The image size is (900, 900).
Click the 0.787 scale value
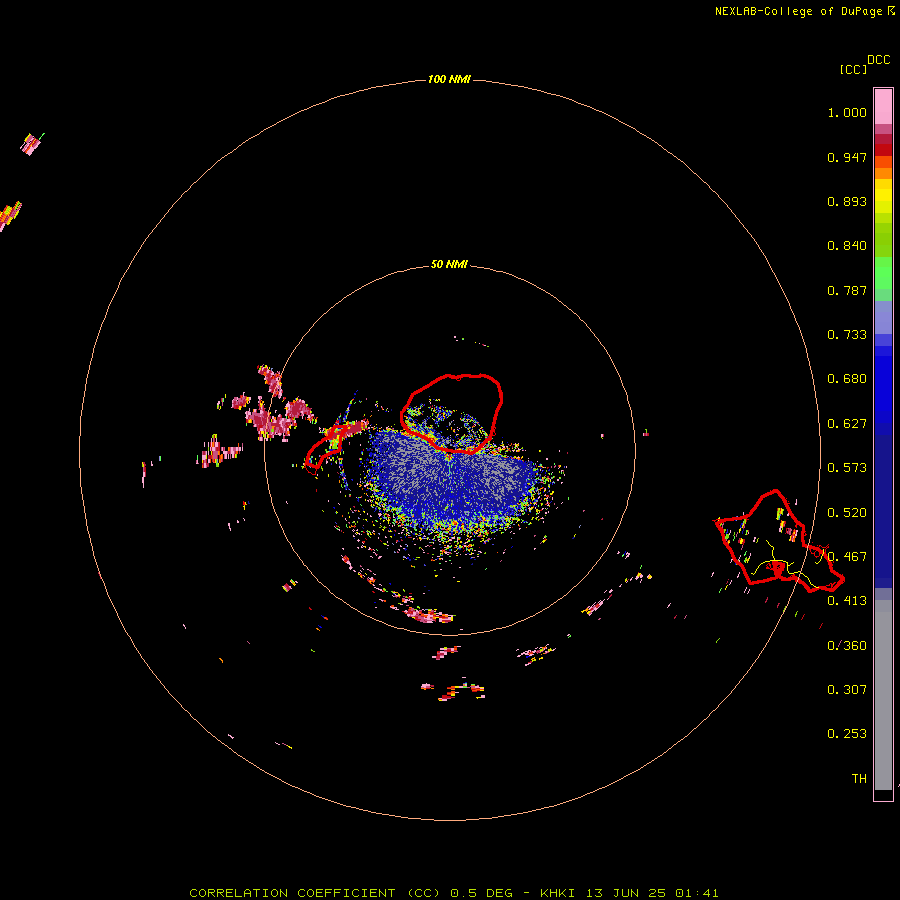coord(847,290)
